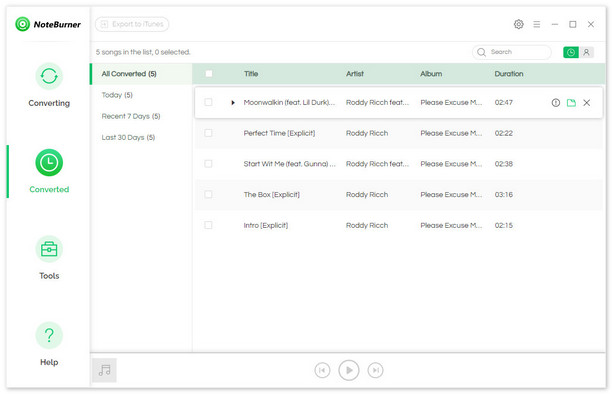612x394 pixels.
Task: Sort by Album column header
Action: (431, 74)
